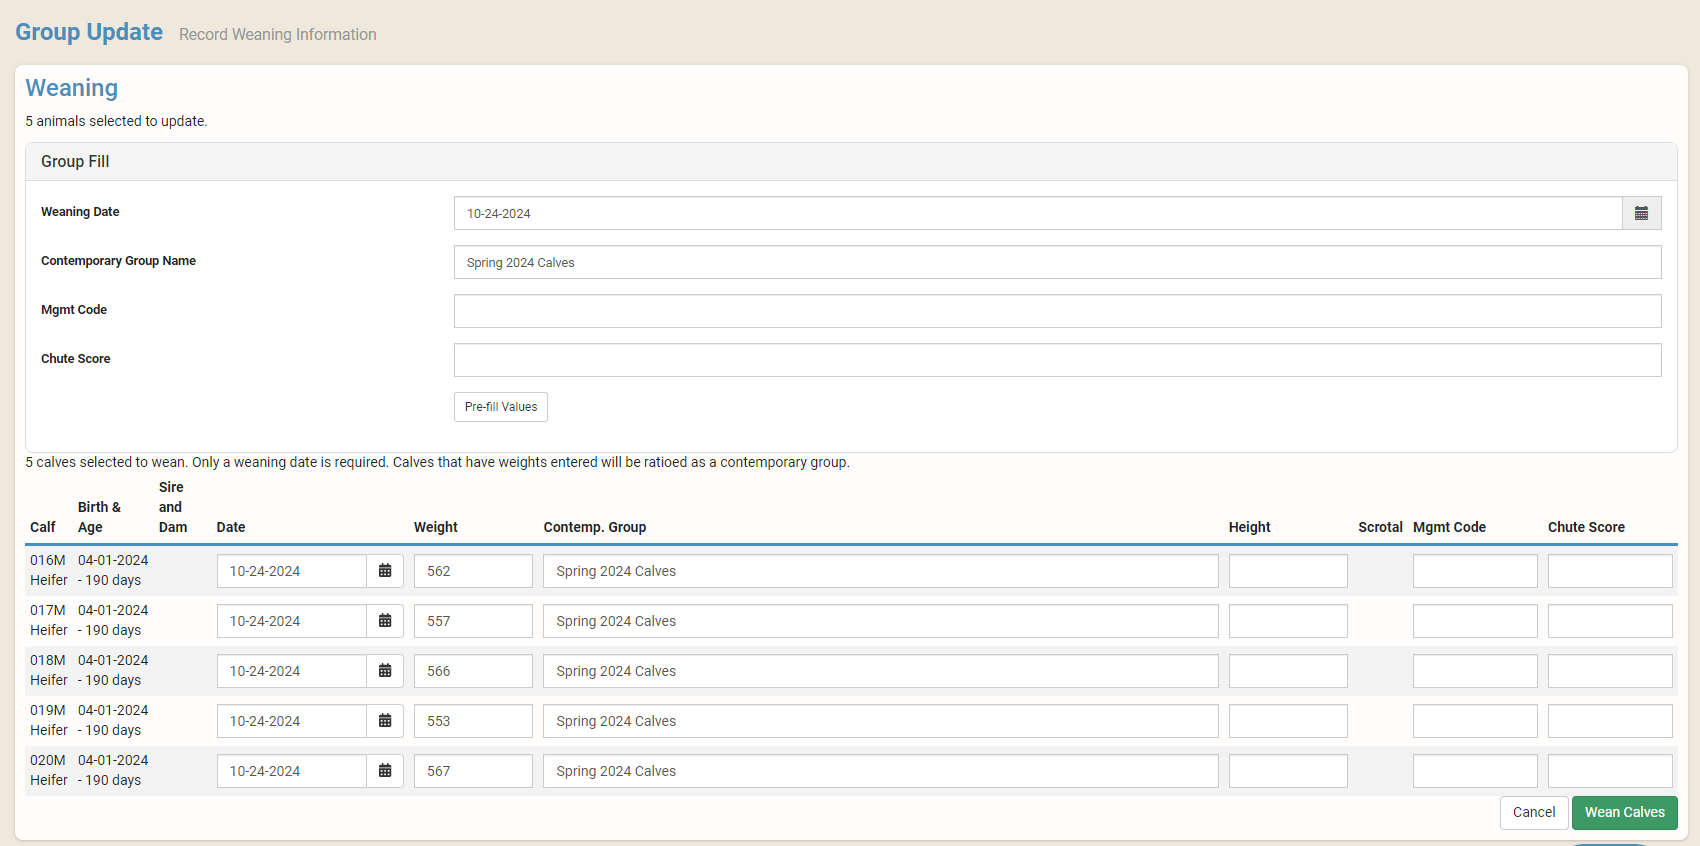Edit Contemp. Group field for calf 018M
Image resolution: width=1700 pixels, height=846 pixels.
881,671
